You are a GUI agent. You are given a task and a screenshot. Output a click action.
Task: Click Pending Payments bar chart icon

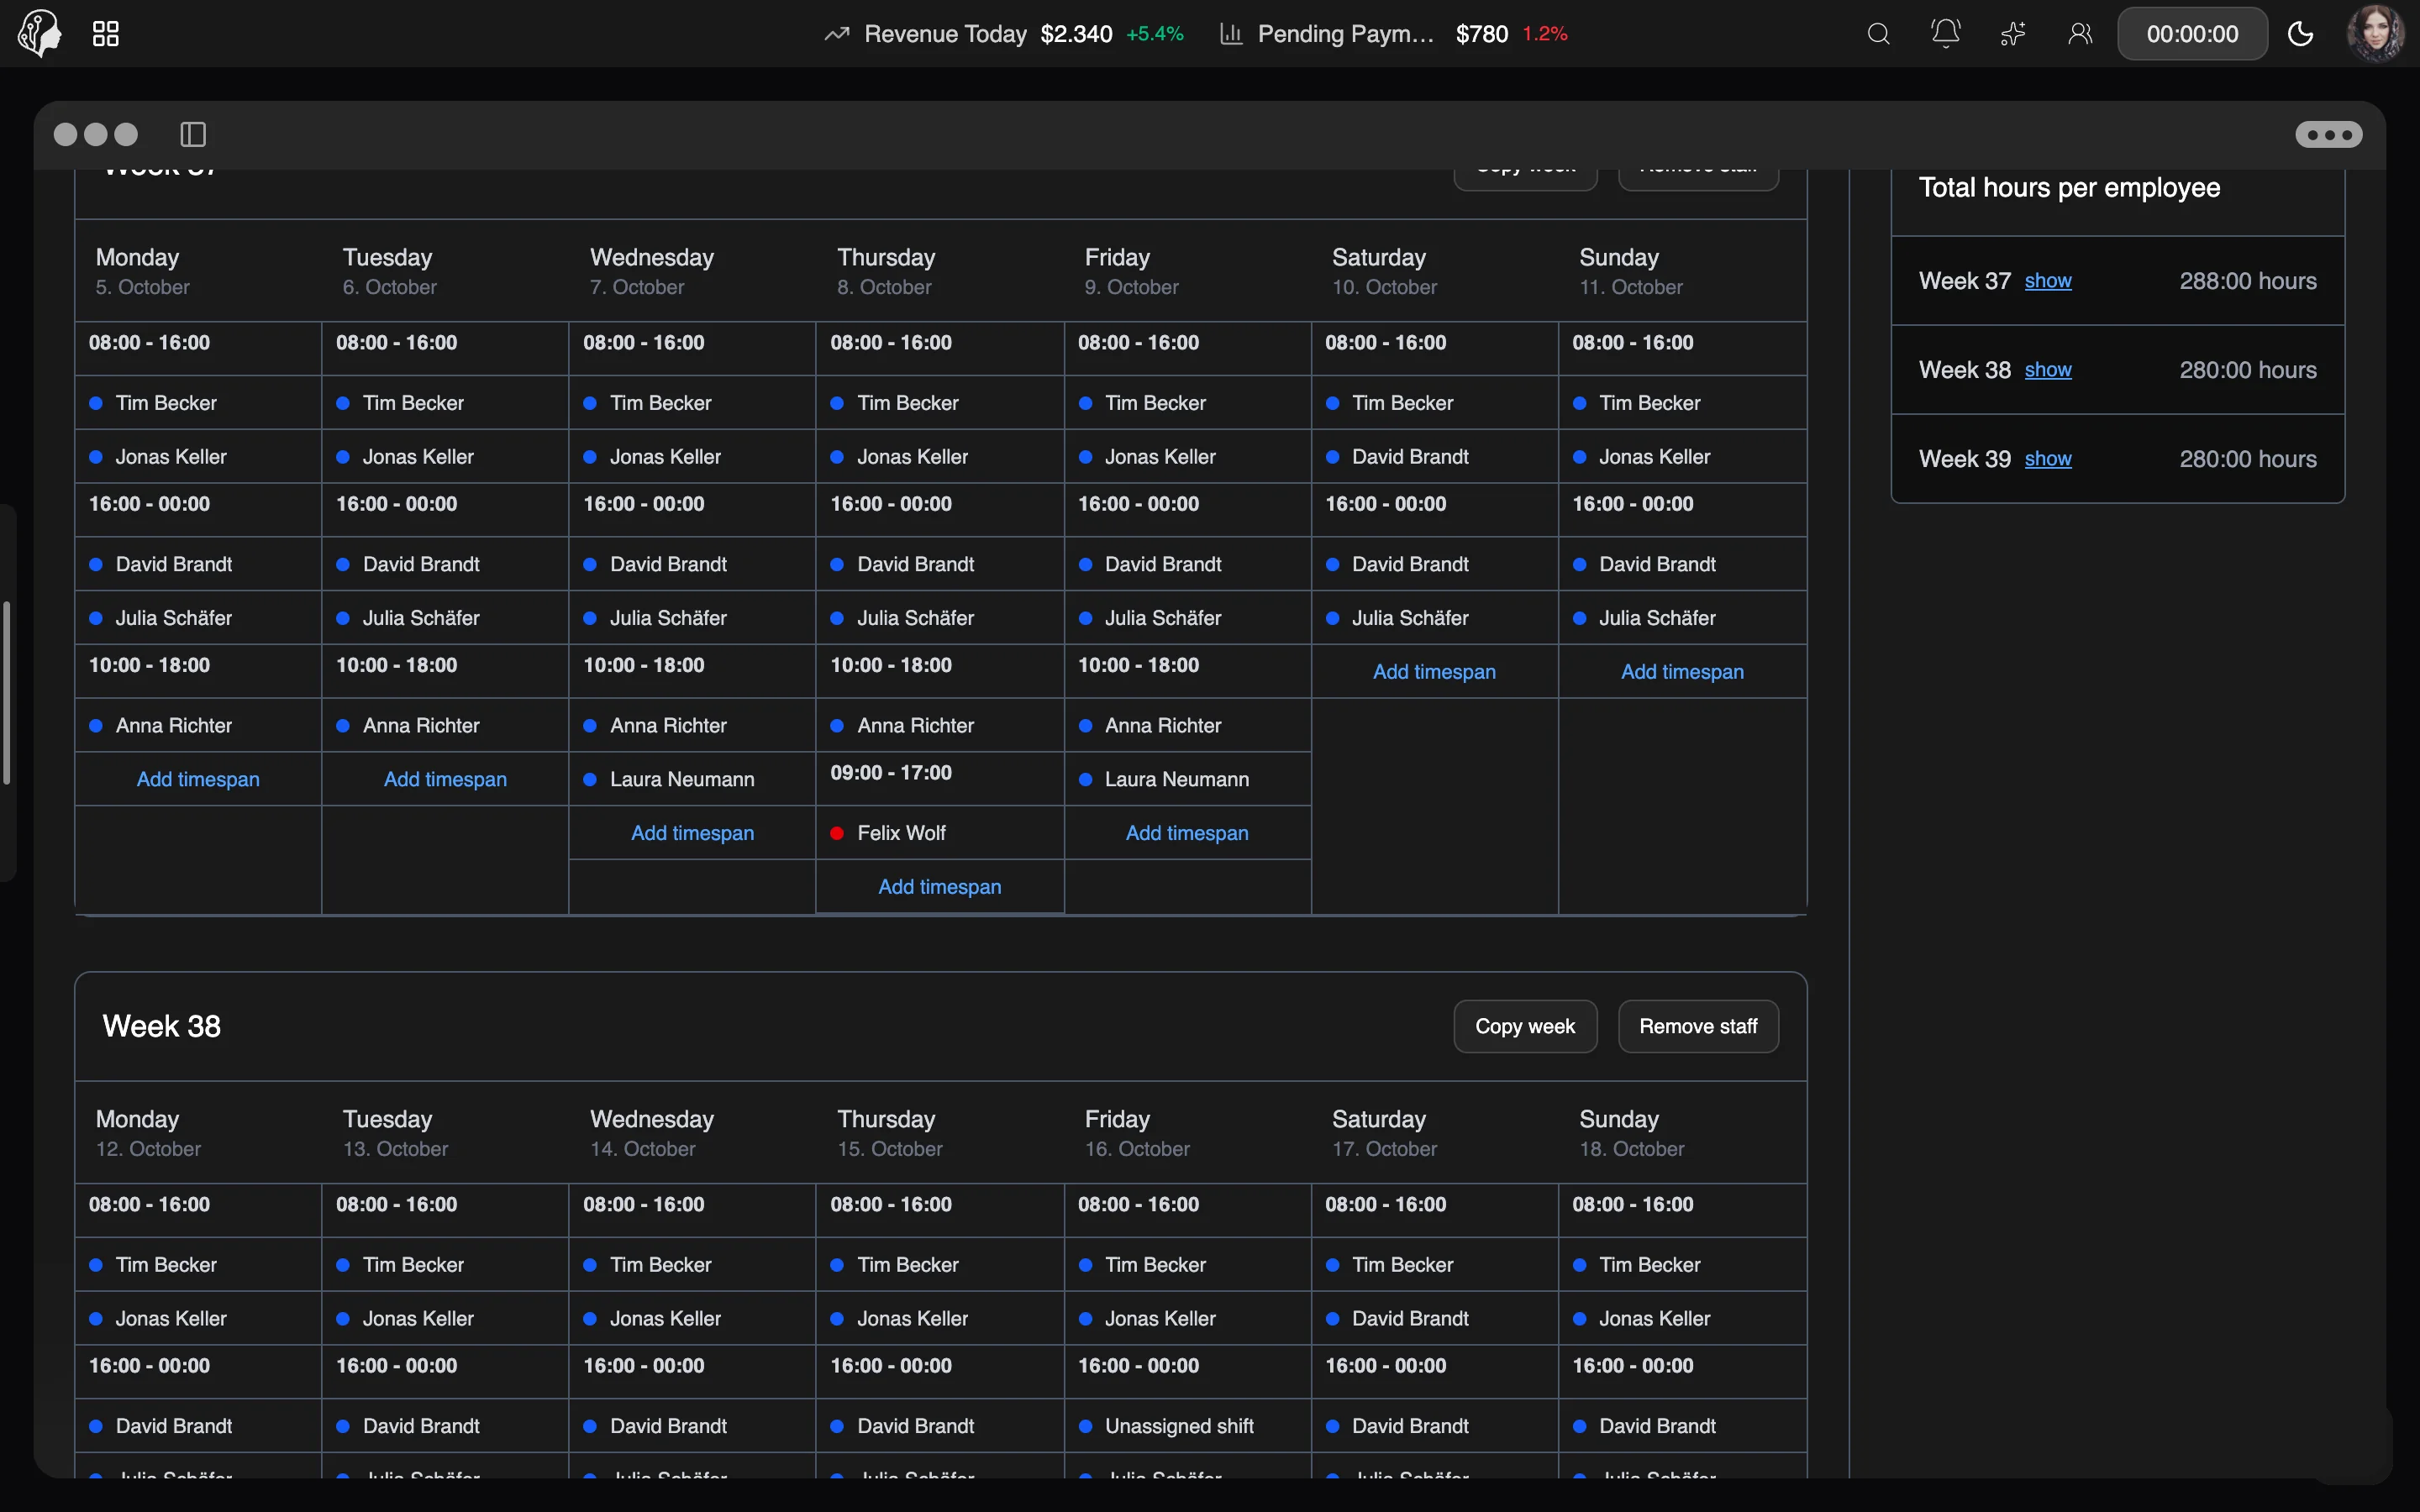pyautogui.click(x=1231, y=34)
